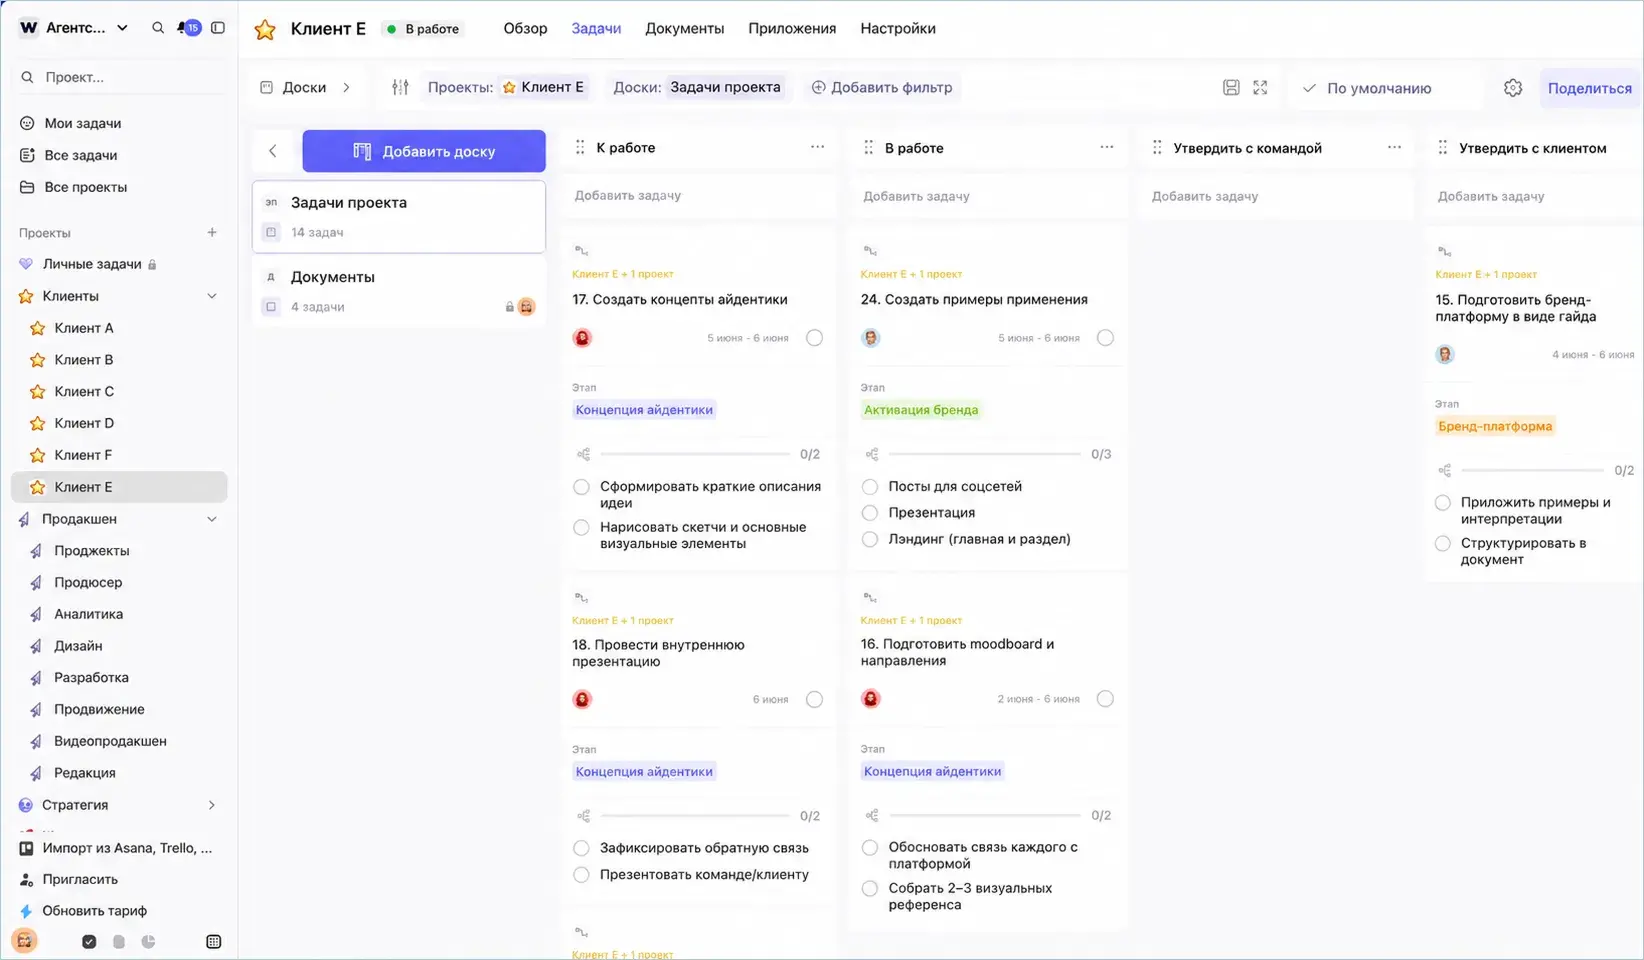
Task: Go to the Настройки tab
Action: click(x=898, y=28)
